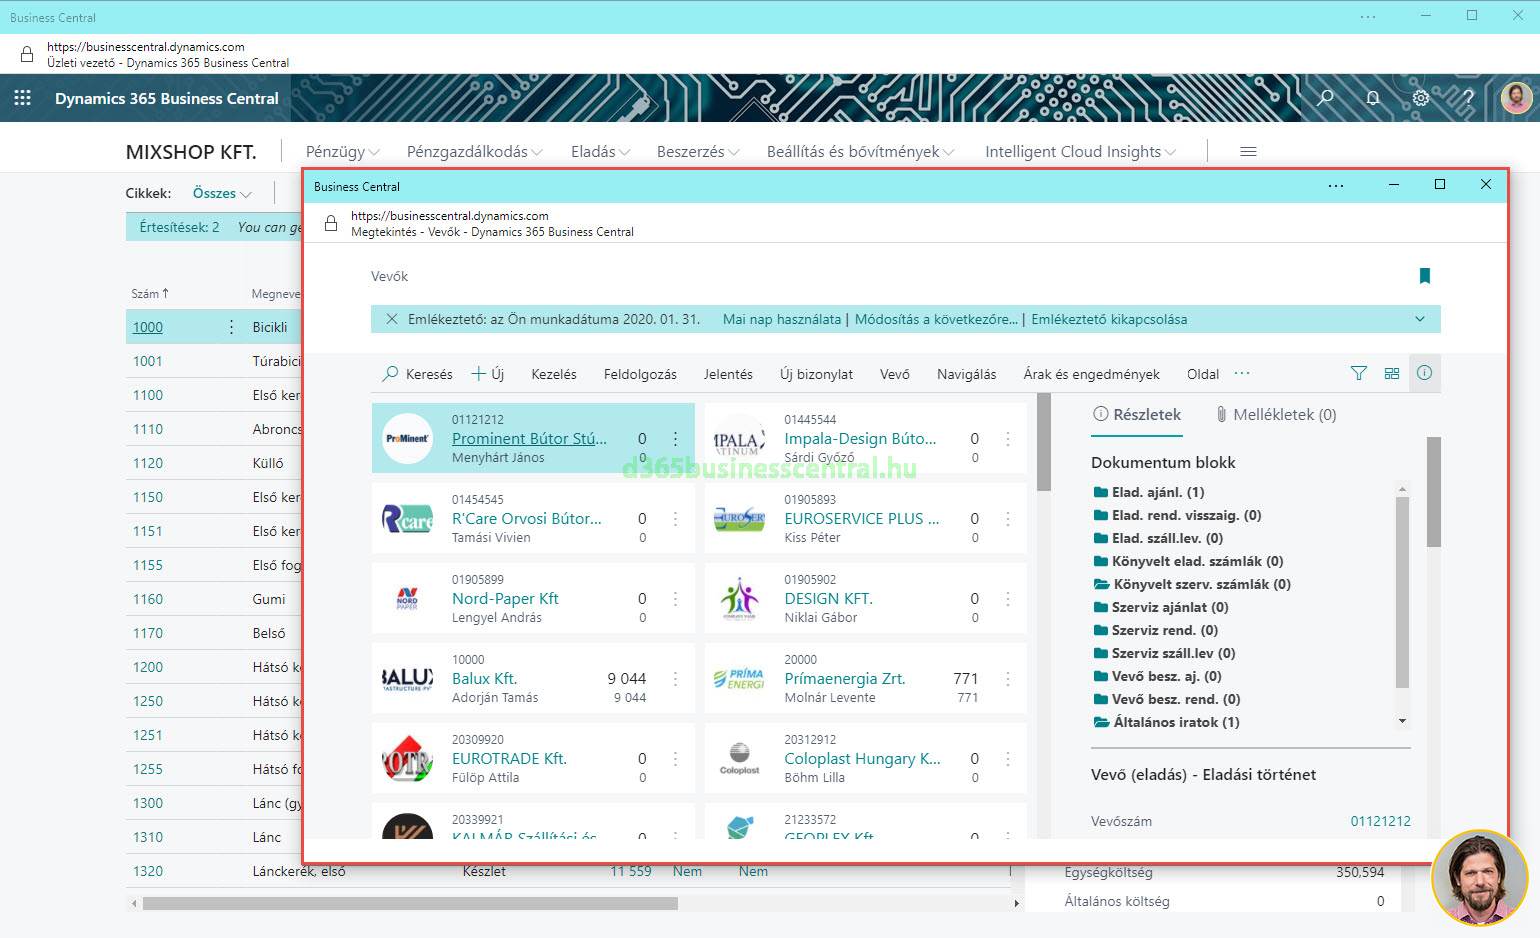Open the filter pane funnel icon
Image resolution: width=1540 pixels, height=938 pixels.
[x=1358, y=373]
